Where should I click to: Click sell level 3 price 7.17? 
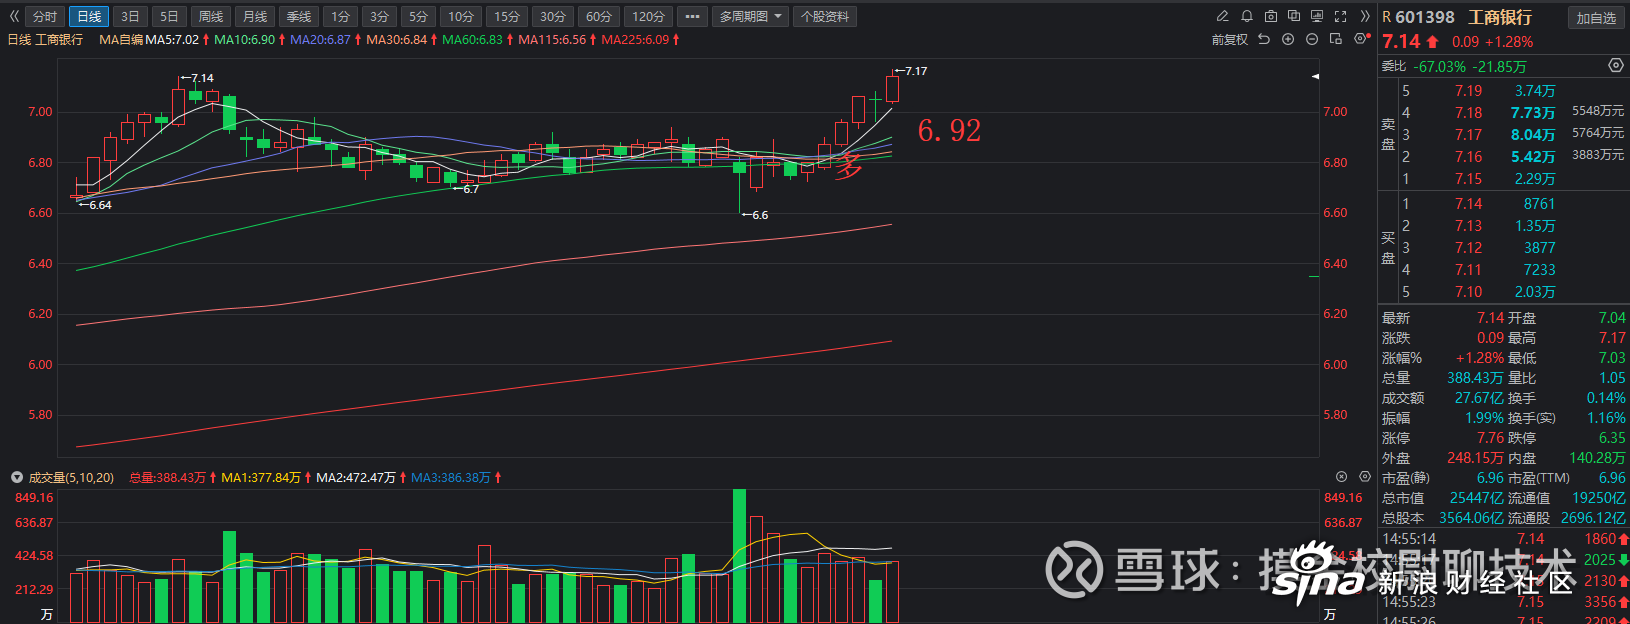point(1468,135)
